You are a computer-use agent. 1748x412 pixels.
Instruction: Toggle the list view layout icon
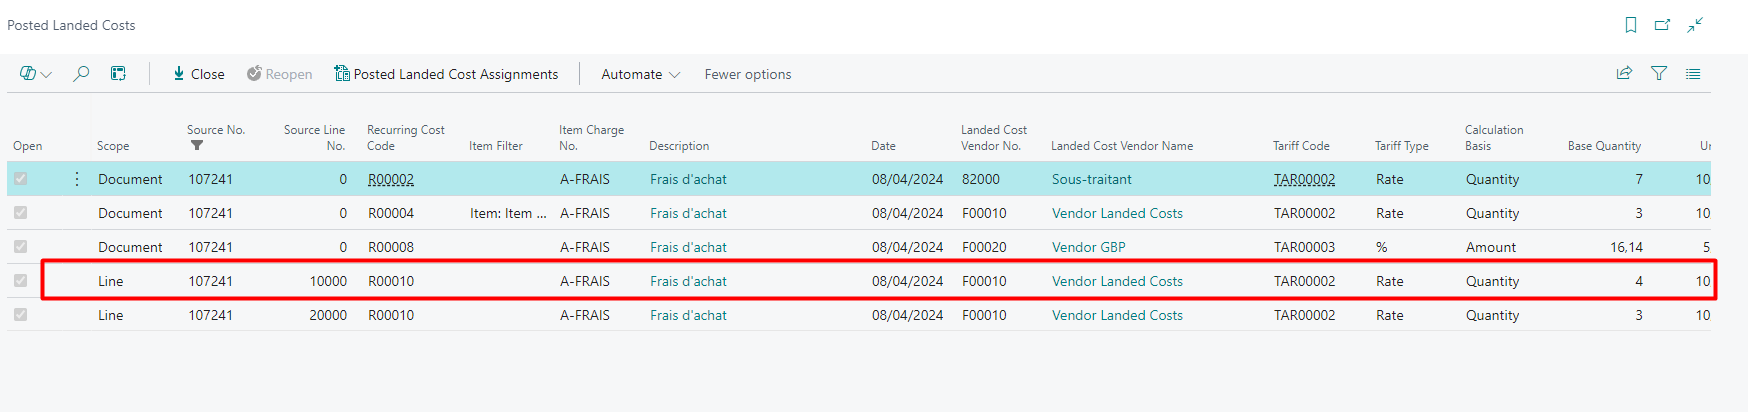[x=1693, y=74]
